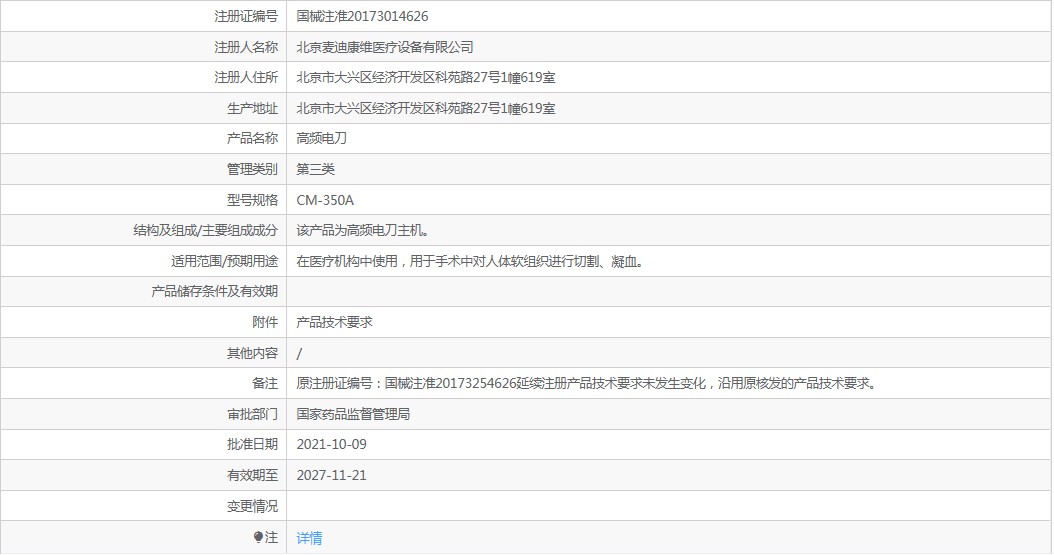Click the lightbulb icon beside 注
This screenshot has height=555, width=1054.
[x=258, y=537]
